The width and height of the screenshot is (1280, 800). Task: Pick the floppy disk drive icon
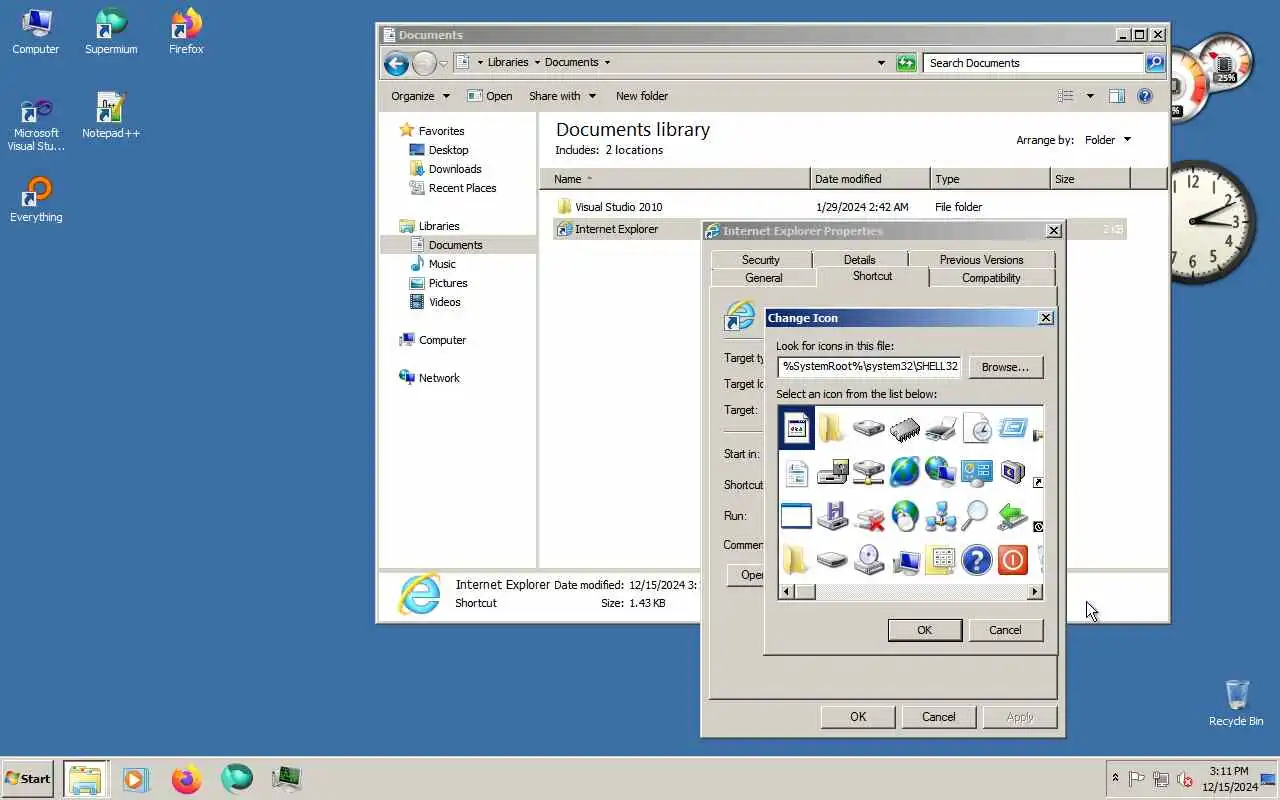pyautogui.click(x=832, y=516)
